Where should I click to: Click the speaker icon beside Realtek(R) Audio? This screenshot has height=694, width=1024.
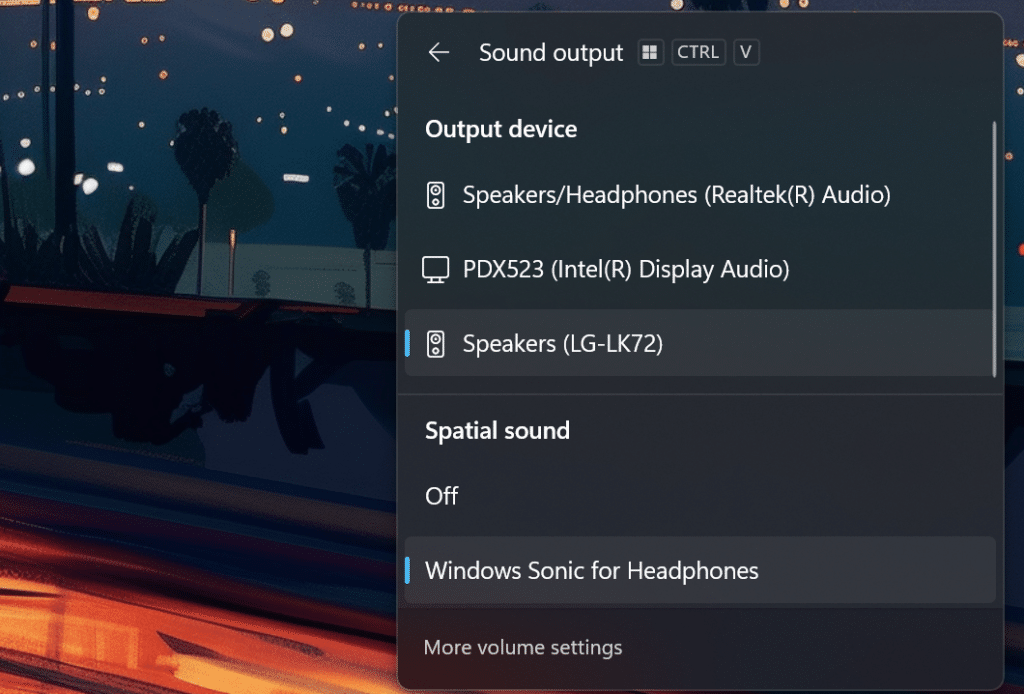[436, 195]
